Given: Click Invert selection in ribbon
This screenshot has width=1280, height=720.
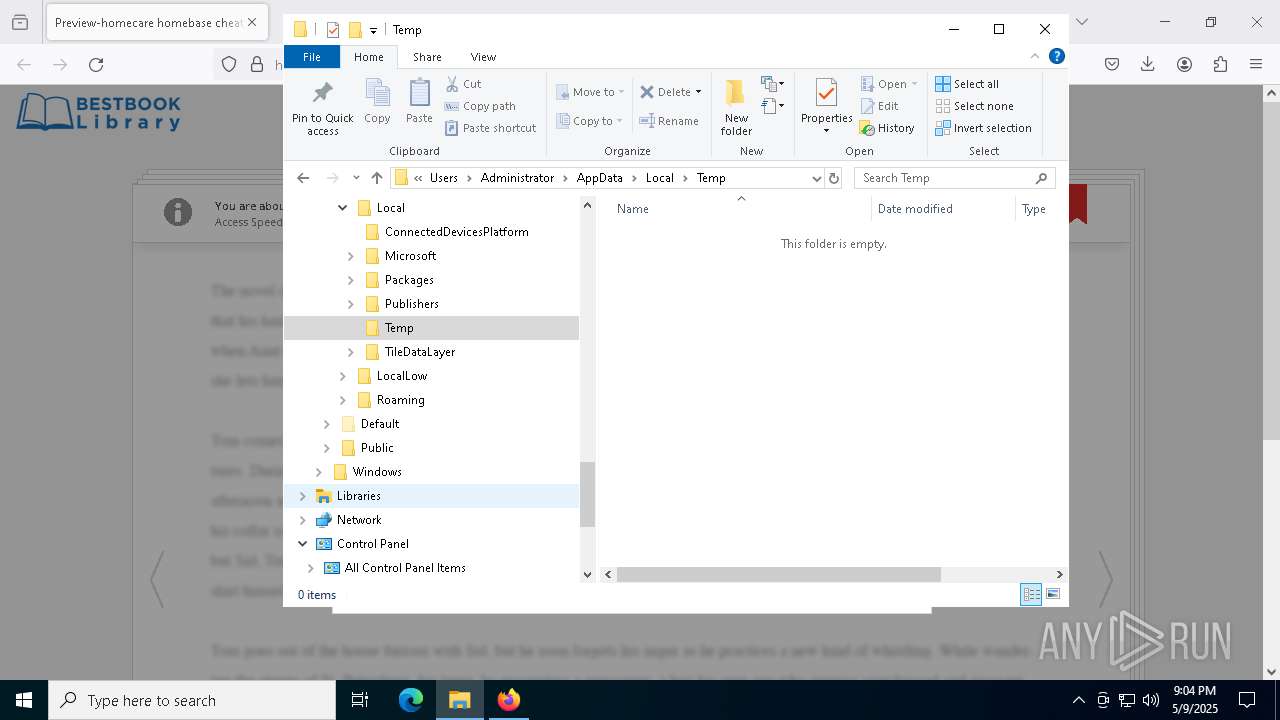Looking at the screenshot, I should coord(983,128).
